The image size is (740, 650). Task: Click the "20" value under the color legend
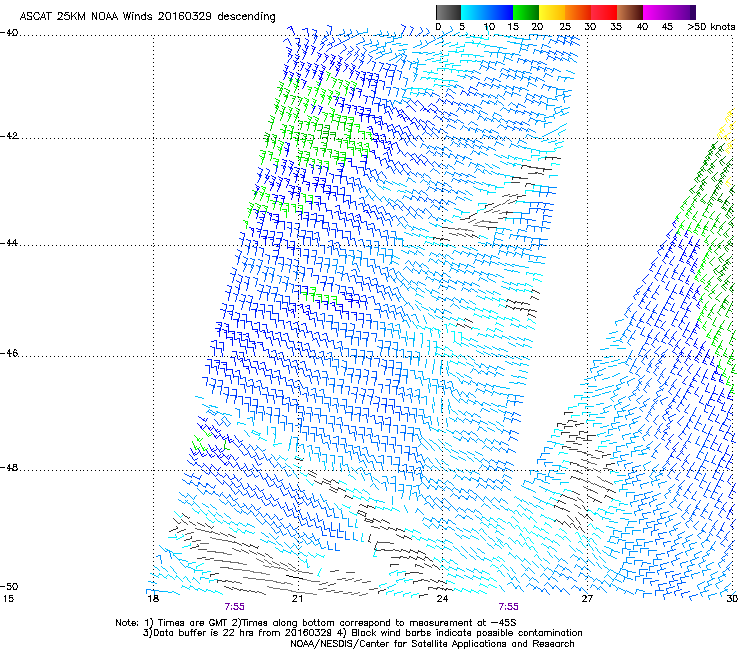(537, 27)
